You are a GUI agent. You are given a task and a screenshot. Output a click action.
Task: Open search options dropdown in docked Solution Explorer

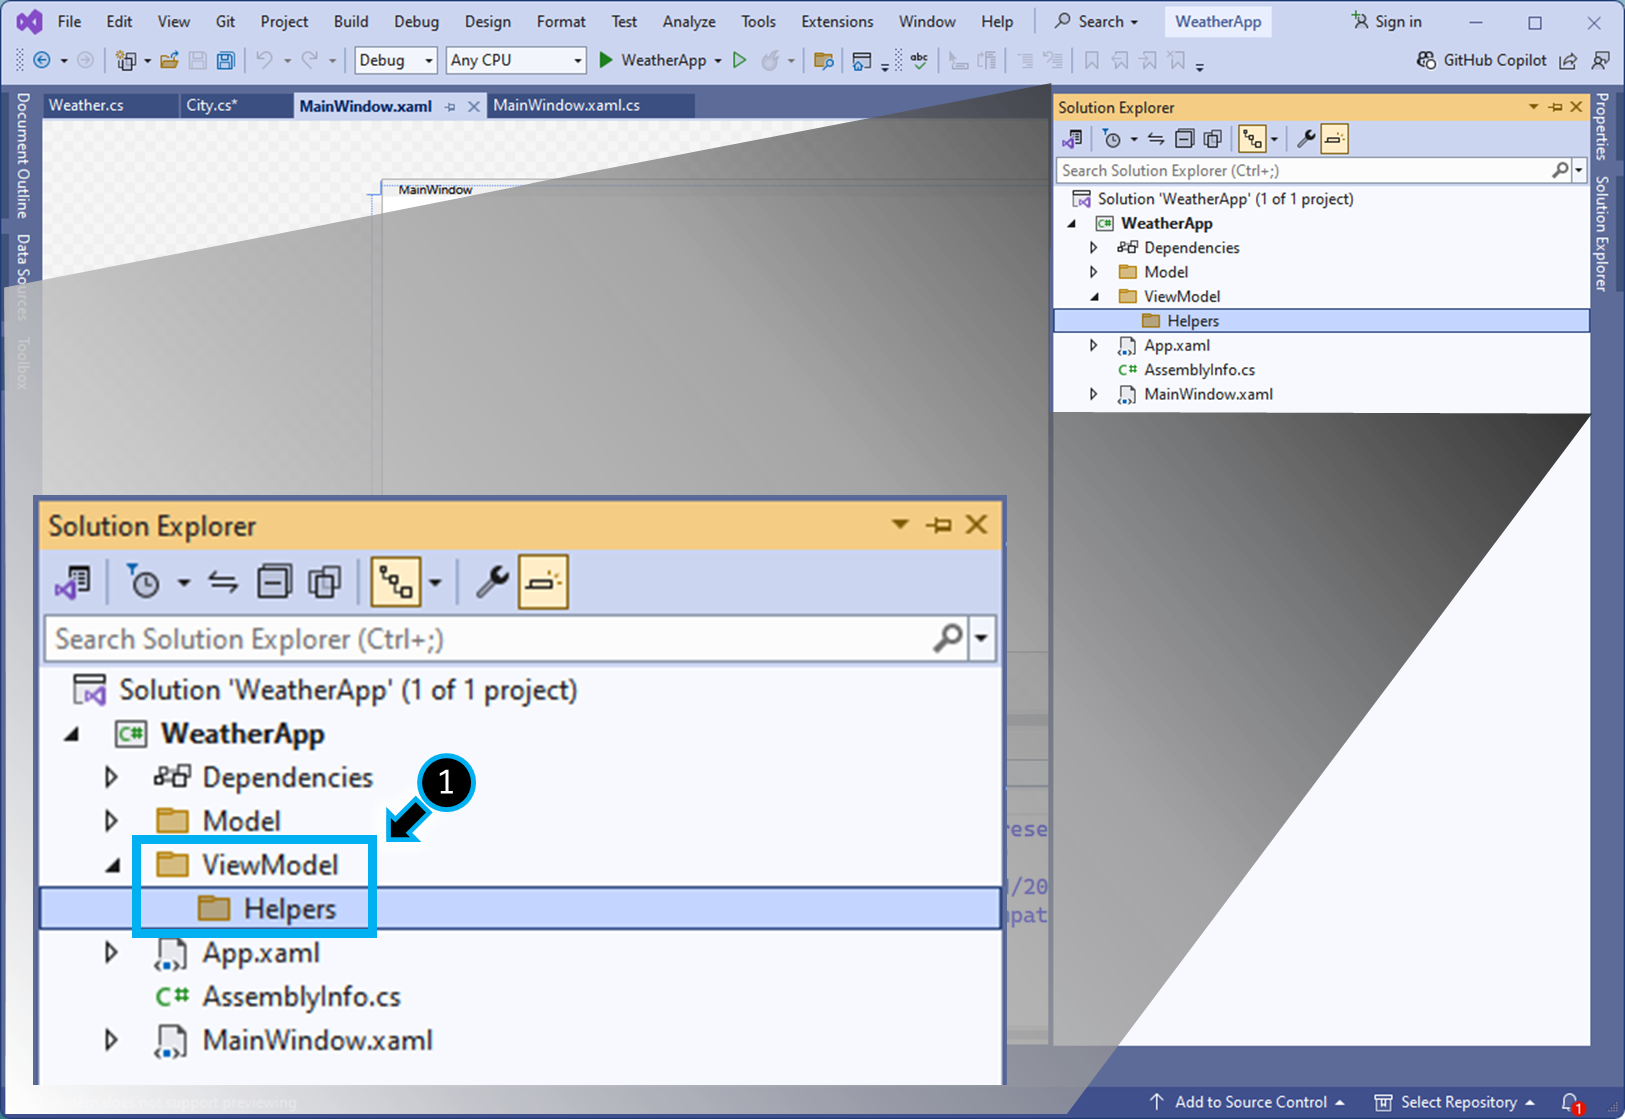(x=1580, y=171)
